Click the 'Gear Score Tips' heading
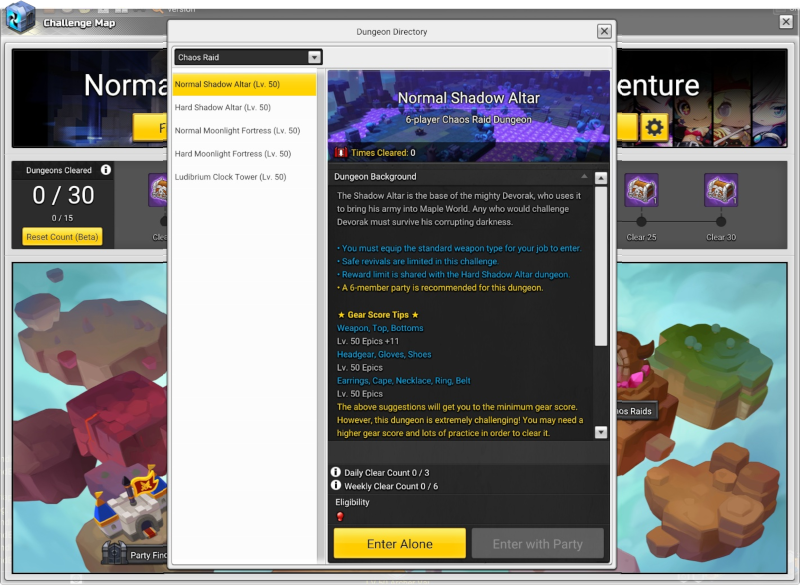800x585 pixels. [x=378, y=315]
